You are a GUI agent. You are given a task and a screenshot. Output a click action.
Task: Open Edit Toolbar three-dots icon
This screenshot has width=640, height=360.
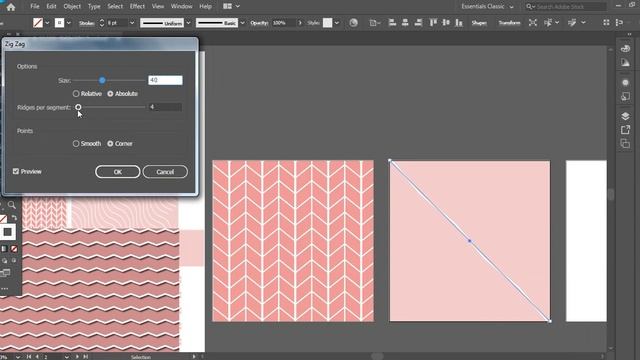(x=4, y=289)
